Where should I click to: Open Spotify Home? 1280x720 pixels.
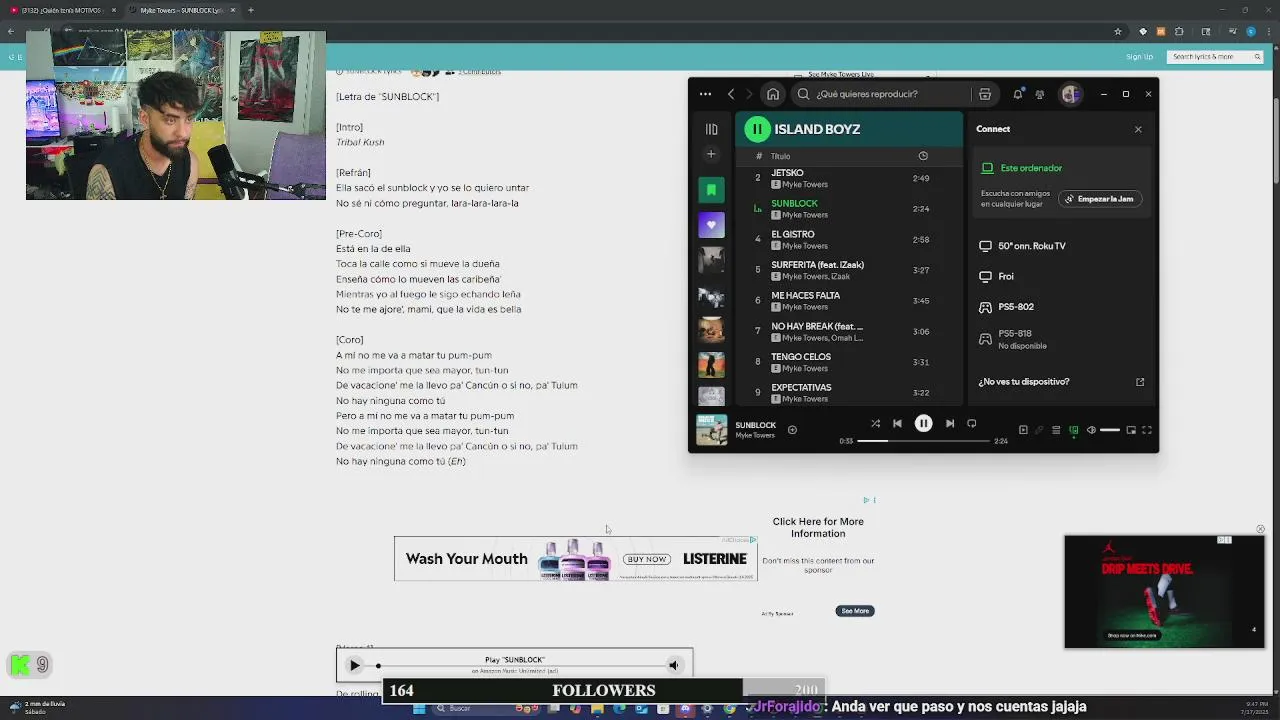773,94
